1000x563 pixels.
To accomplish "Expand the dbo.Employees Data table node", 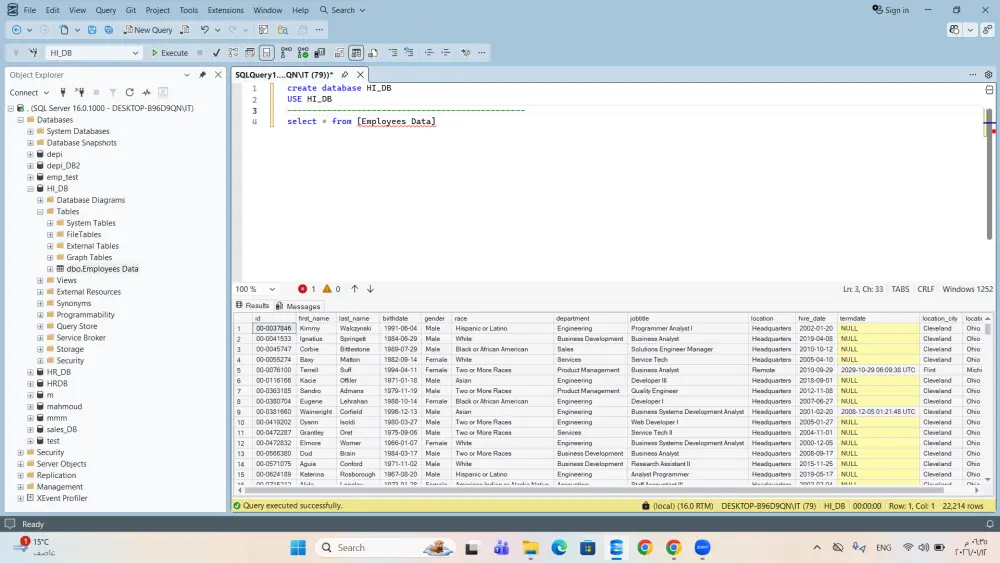I will coord(50,269).
